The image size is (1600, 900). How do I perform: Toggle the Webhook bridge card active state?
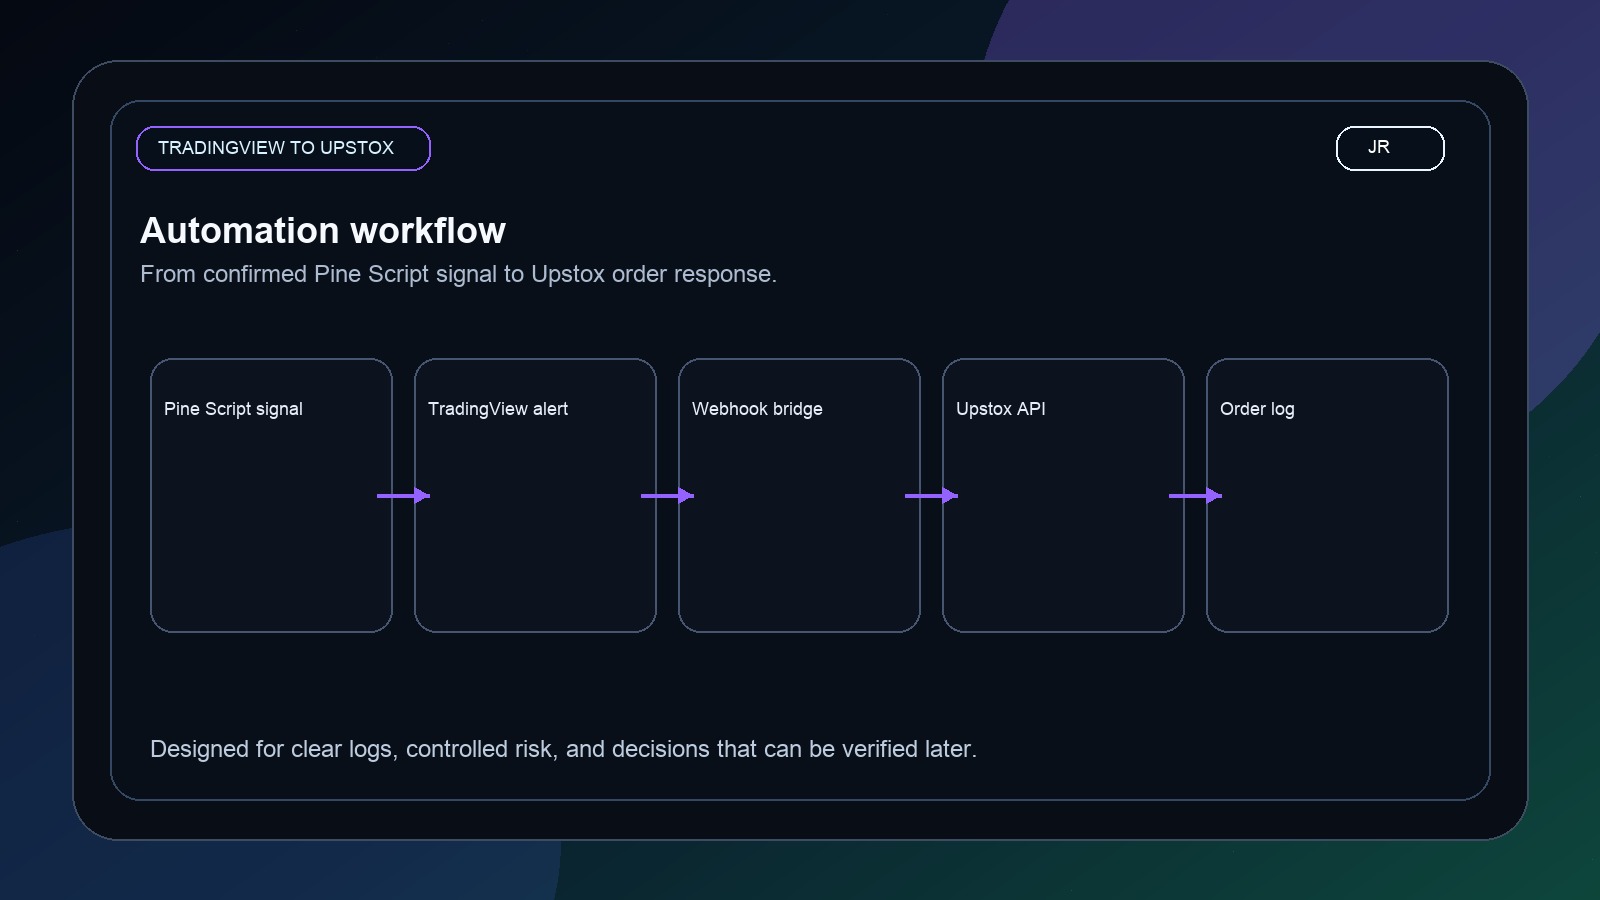pos(799,495)
